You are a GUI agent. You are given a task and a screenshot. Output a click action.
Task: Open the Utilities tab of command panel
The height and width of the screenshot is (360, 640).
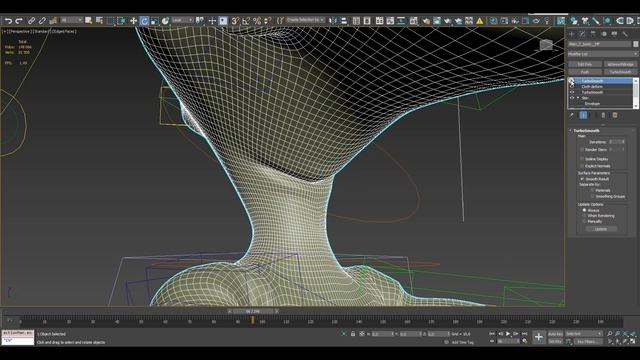coord(625,34)
